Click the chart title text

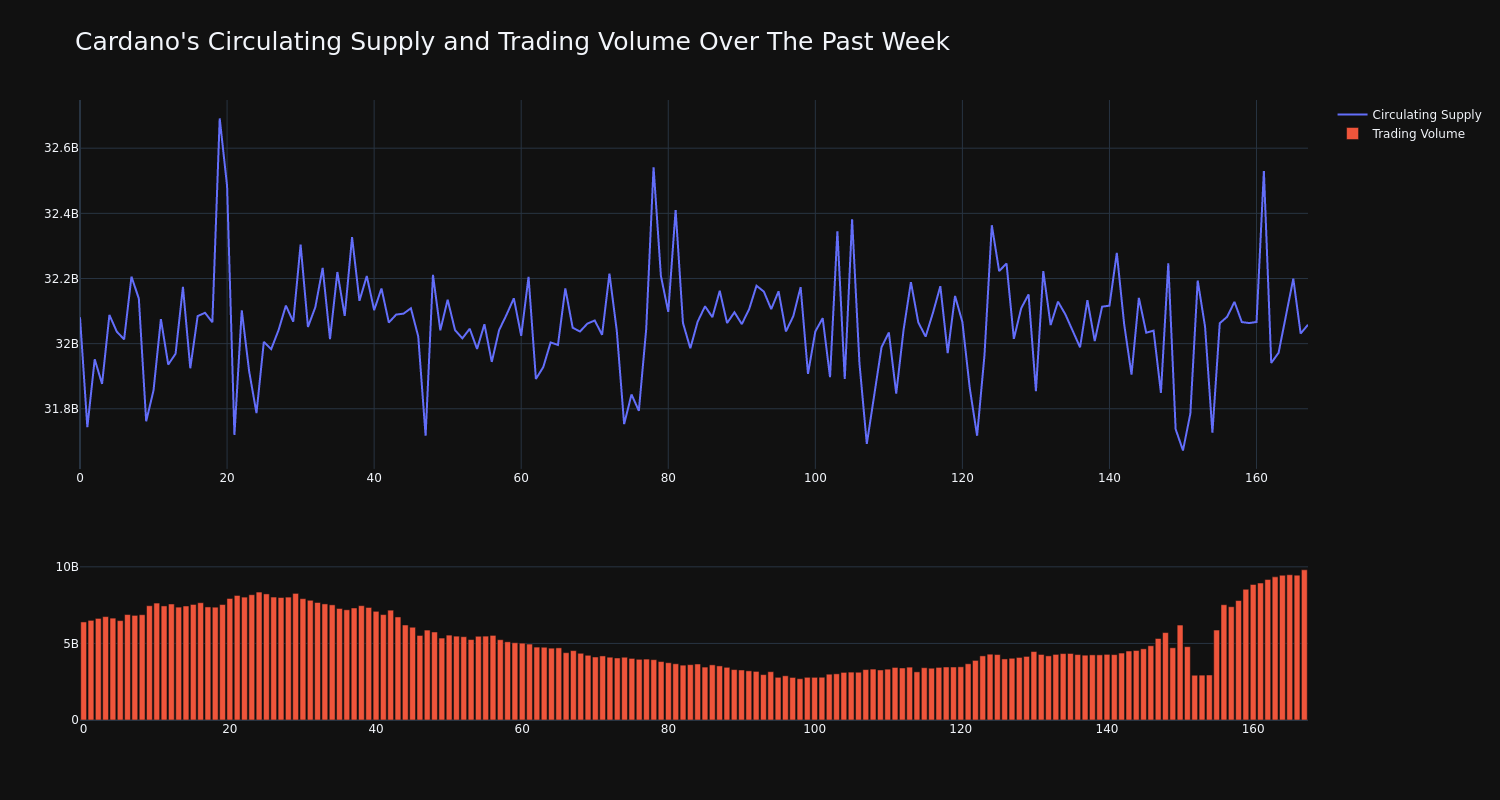[512, 42]
